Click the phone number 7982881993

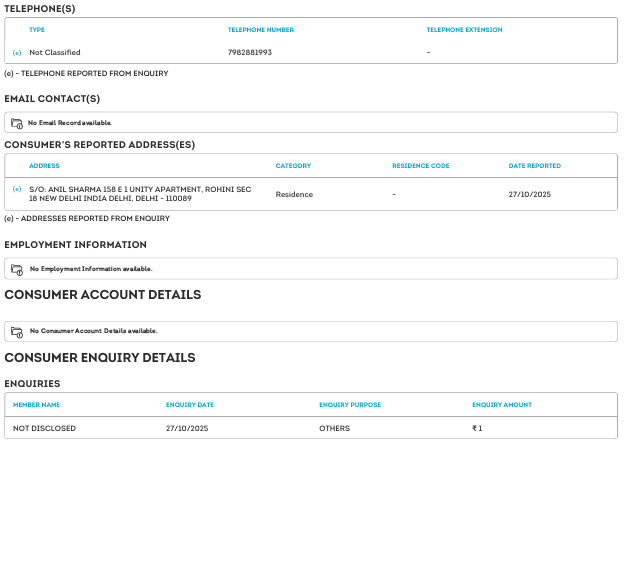249,52
